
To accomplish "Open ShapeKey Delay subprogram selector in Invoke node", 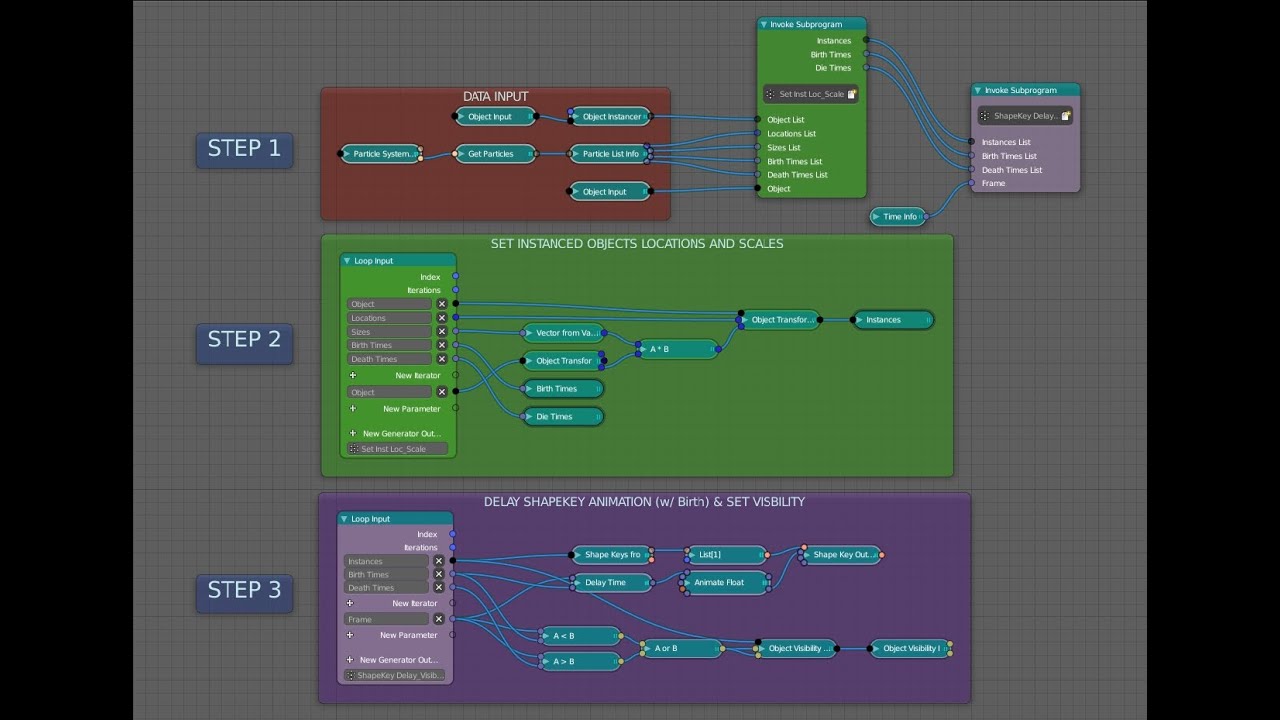I will point(1025,116).
